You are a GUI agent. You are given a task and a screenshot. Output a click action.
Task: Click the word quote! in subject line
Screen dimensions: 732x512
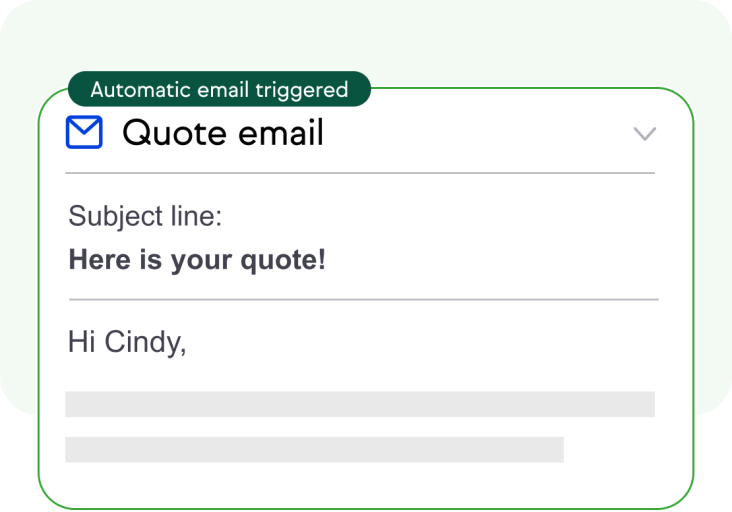(283, 260)
